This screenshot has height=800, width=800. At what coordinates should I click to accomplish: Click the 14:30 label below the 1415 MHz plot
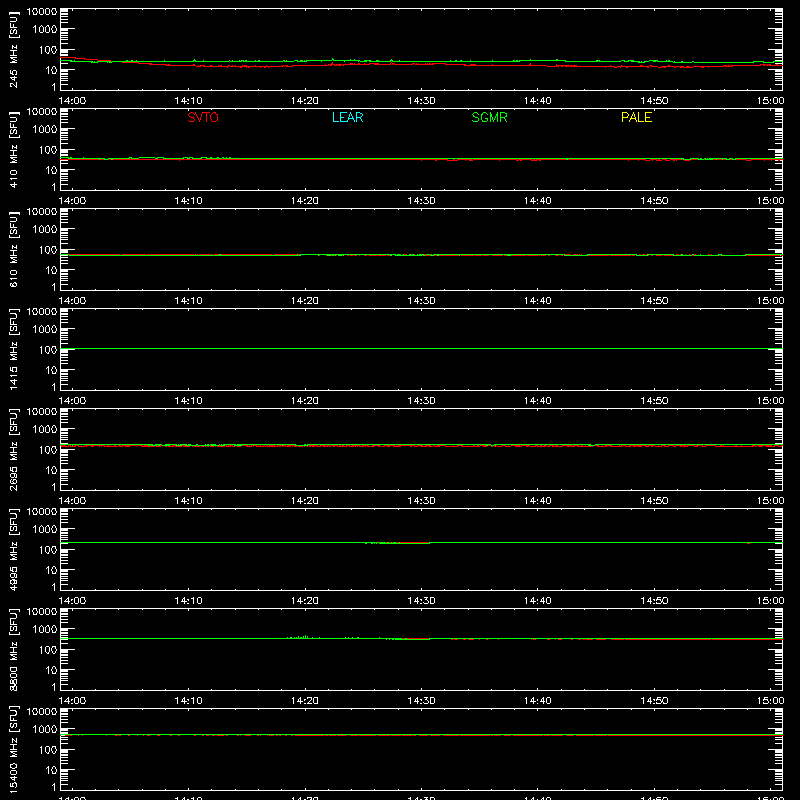421,401
